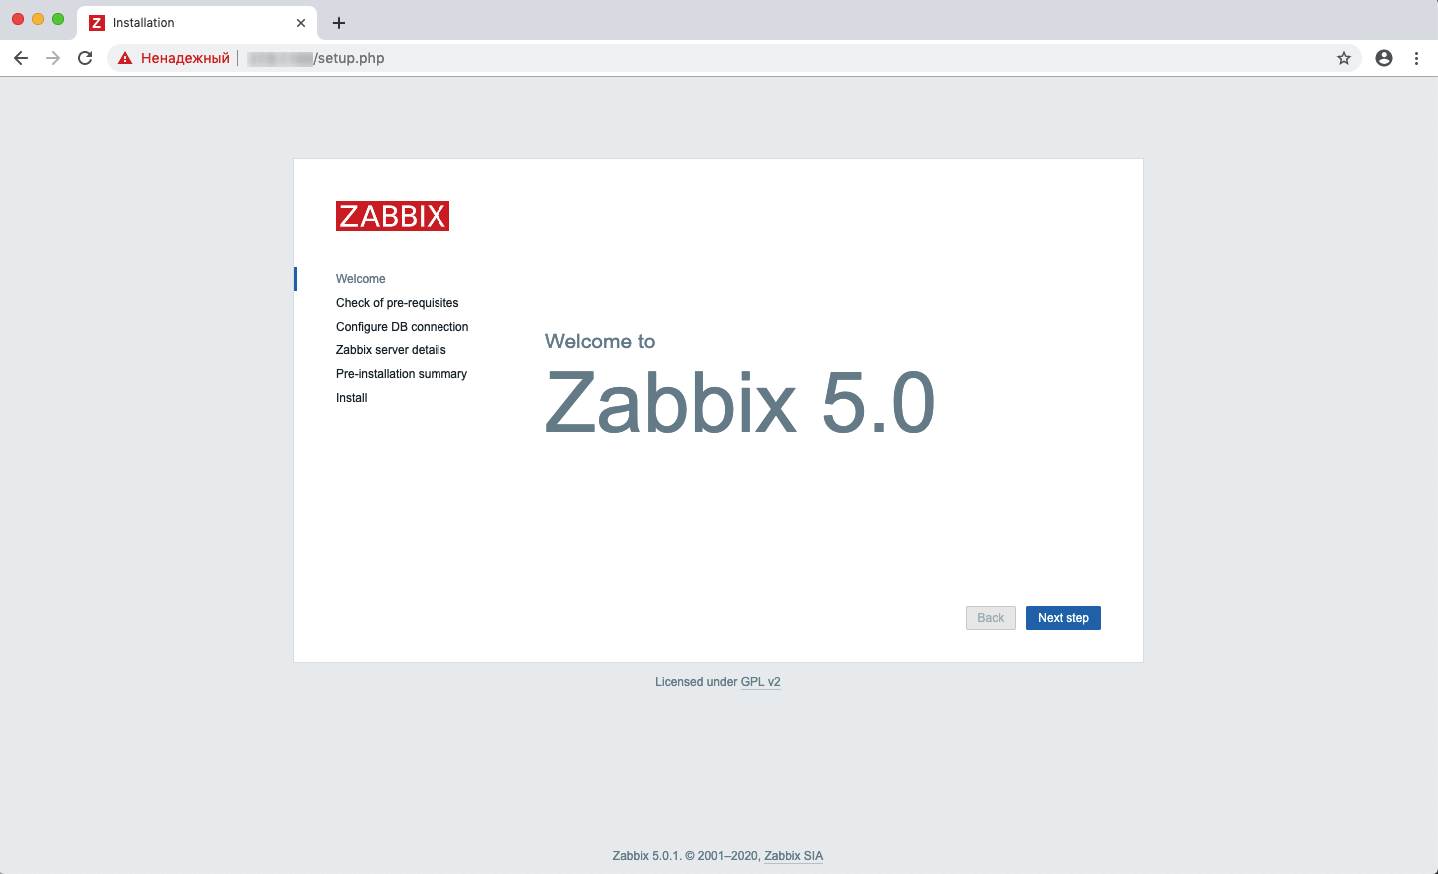Click the yellow macOS minimize button
This screenshot has width=1438, height=874.
[38, 19]
